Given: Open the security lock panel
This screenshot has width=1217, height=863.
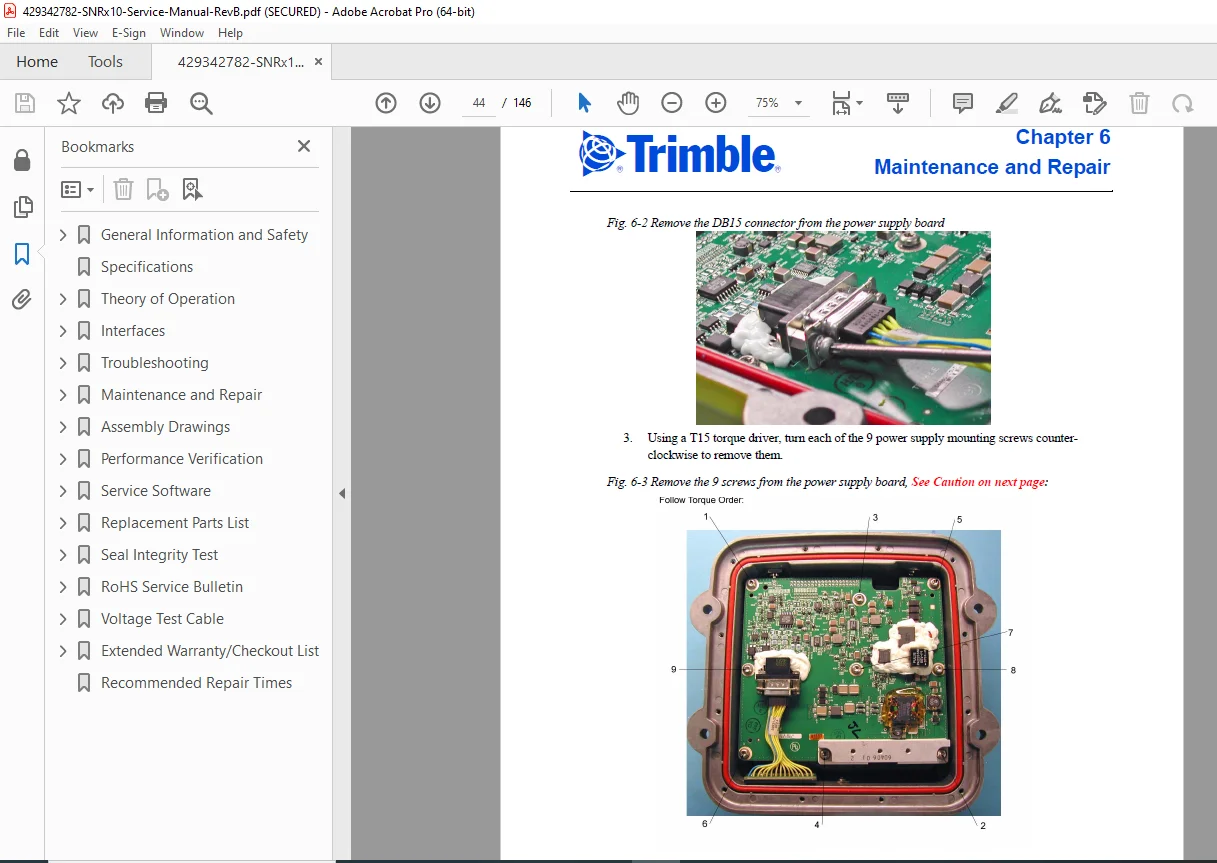Looking at the screenshot, I should [x=22, y=160].
